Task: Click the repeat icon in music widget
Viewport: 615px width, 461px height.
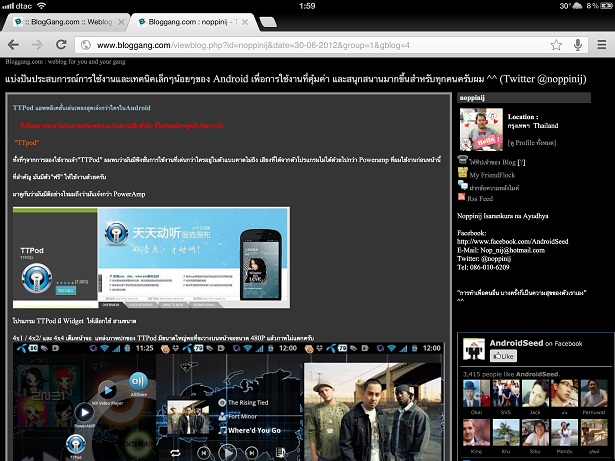Action: (x=175, y=453)
